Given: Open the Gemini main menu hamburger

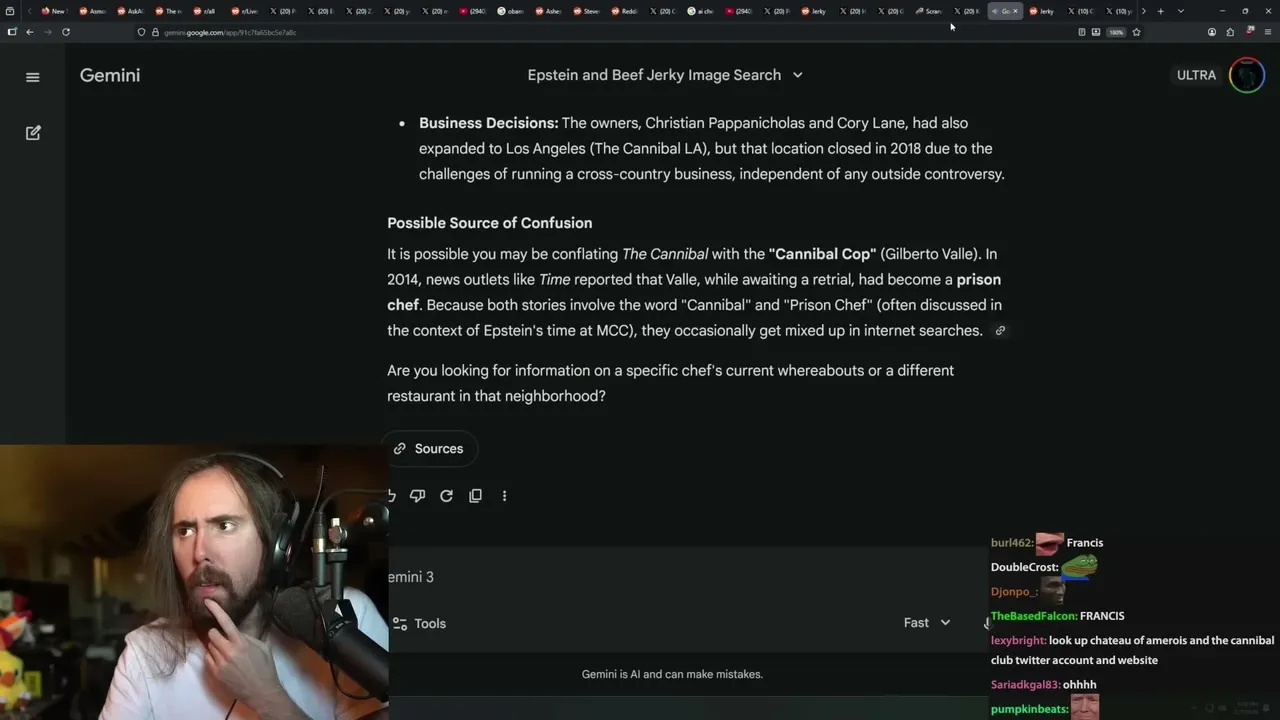Looking at the screenshot, I should tap(33, 77).
